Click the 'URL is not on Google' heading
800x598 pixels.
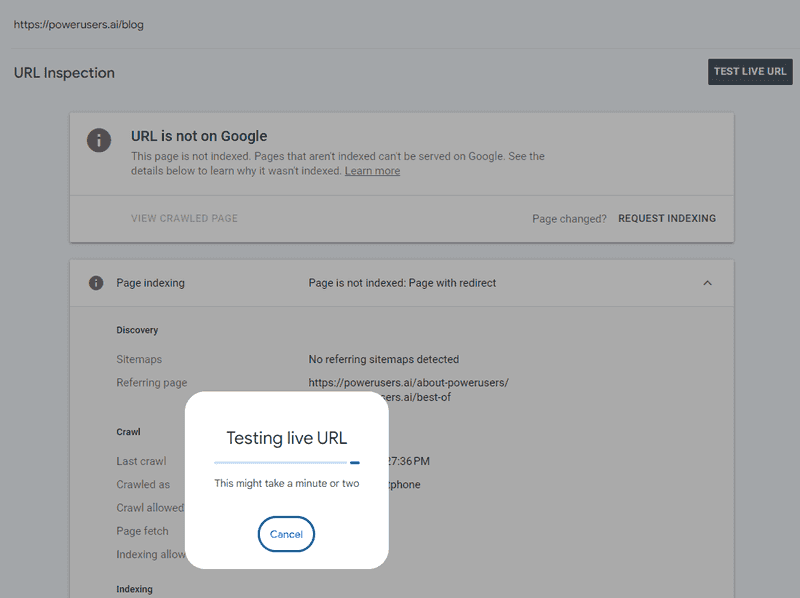pos(199,136)
